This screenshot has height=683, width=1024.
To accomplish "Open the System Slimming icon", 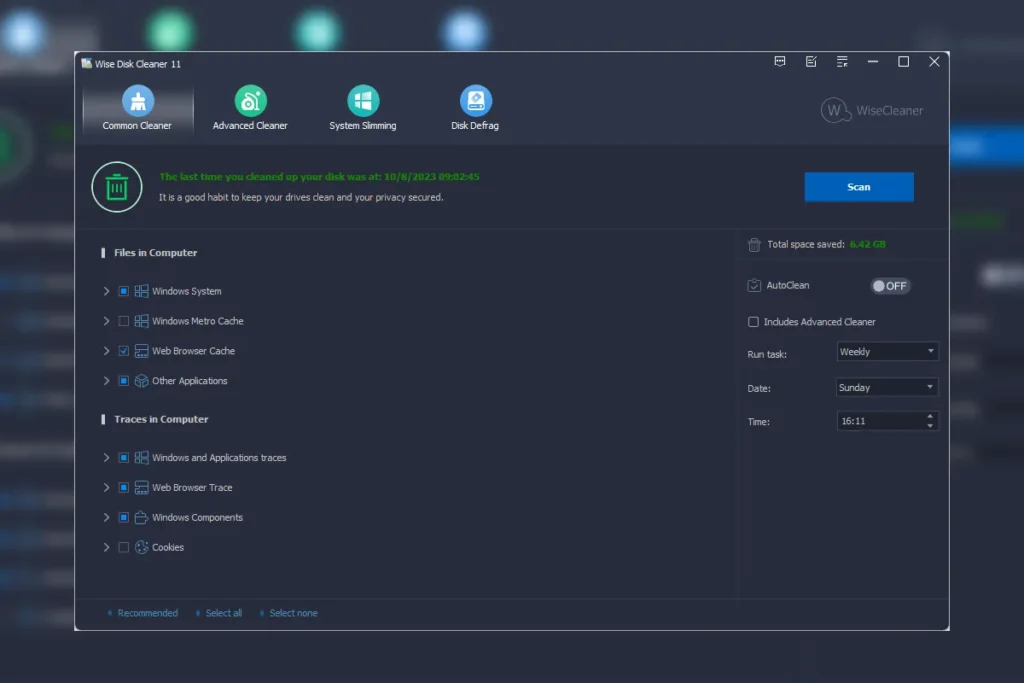I will pos(363,101).
